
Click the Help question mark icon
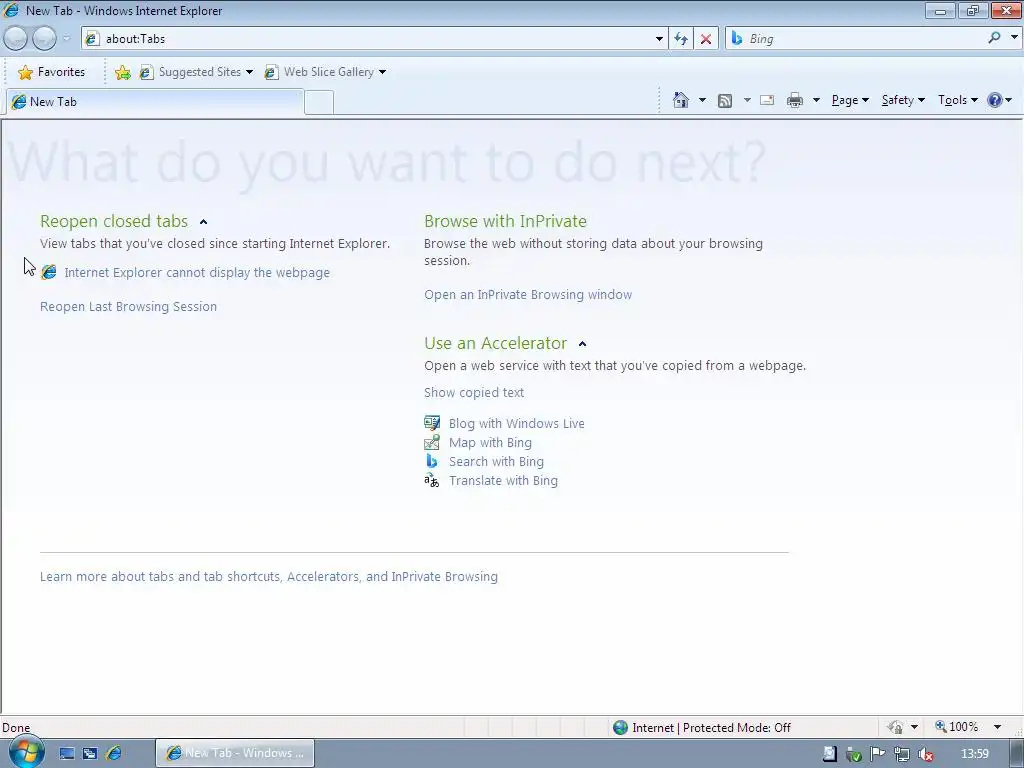pyautogui.click(x=995, y=100)
